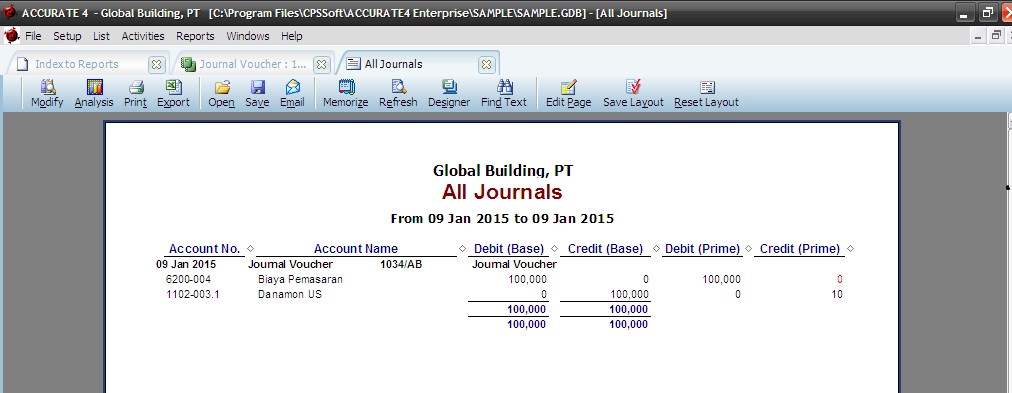1012x393 pixels.
Task: Click the Account No. column header
Action: (205, 248)
